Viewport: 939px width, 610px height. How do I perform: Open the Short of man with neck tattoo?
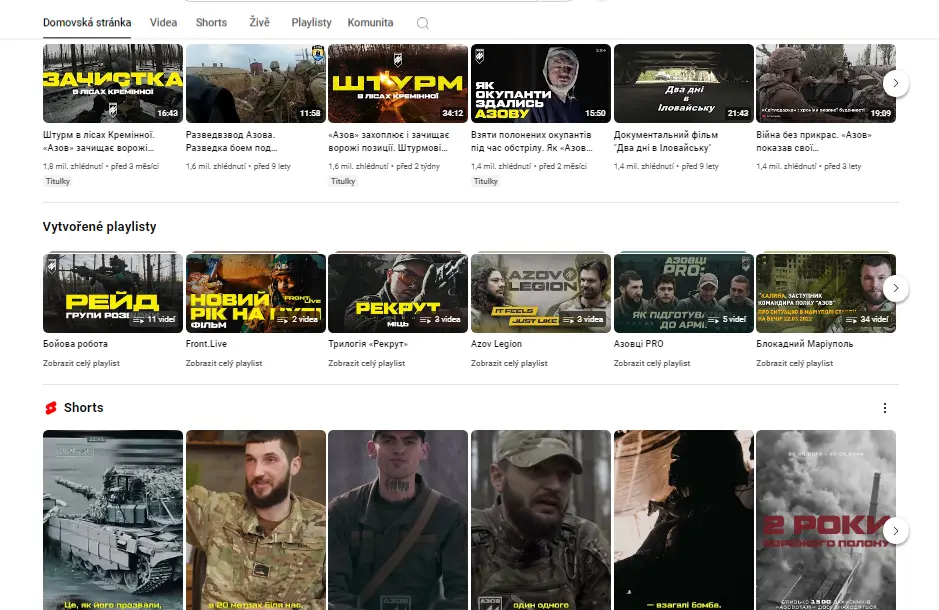(398, 520)
